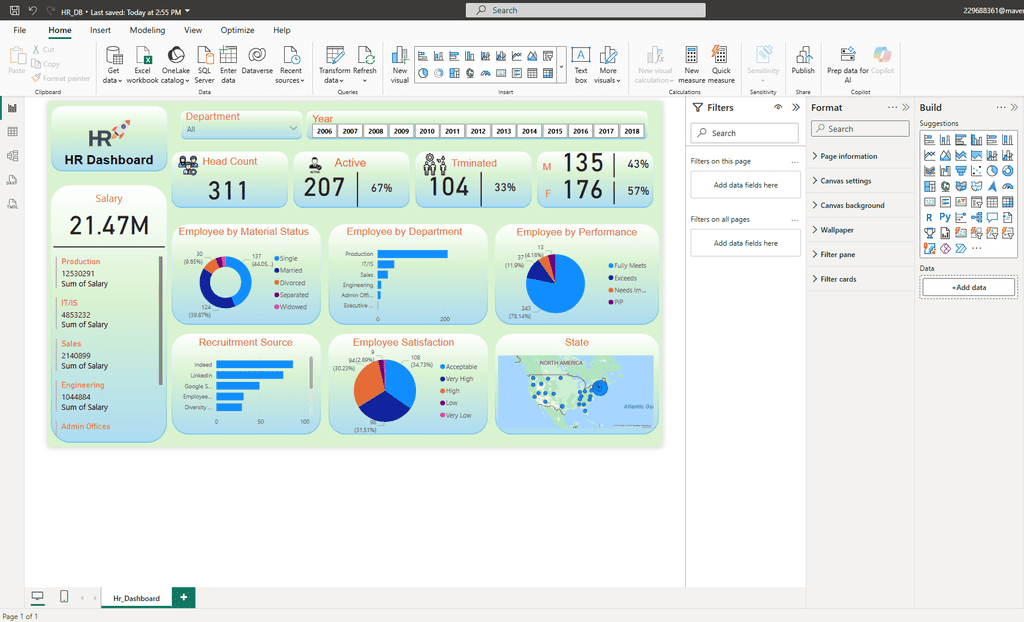Click the Salary list vertical scrollbar

(x=160, y=320)
